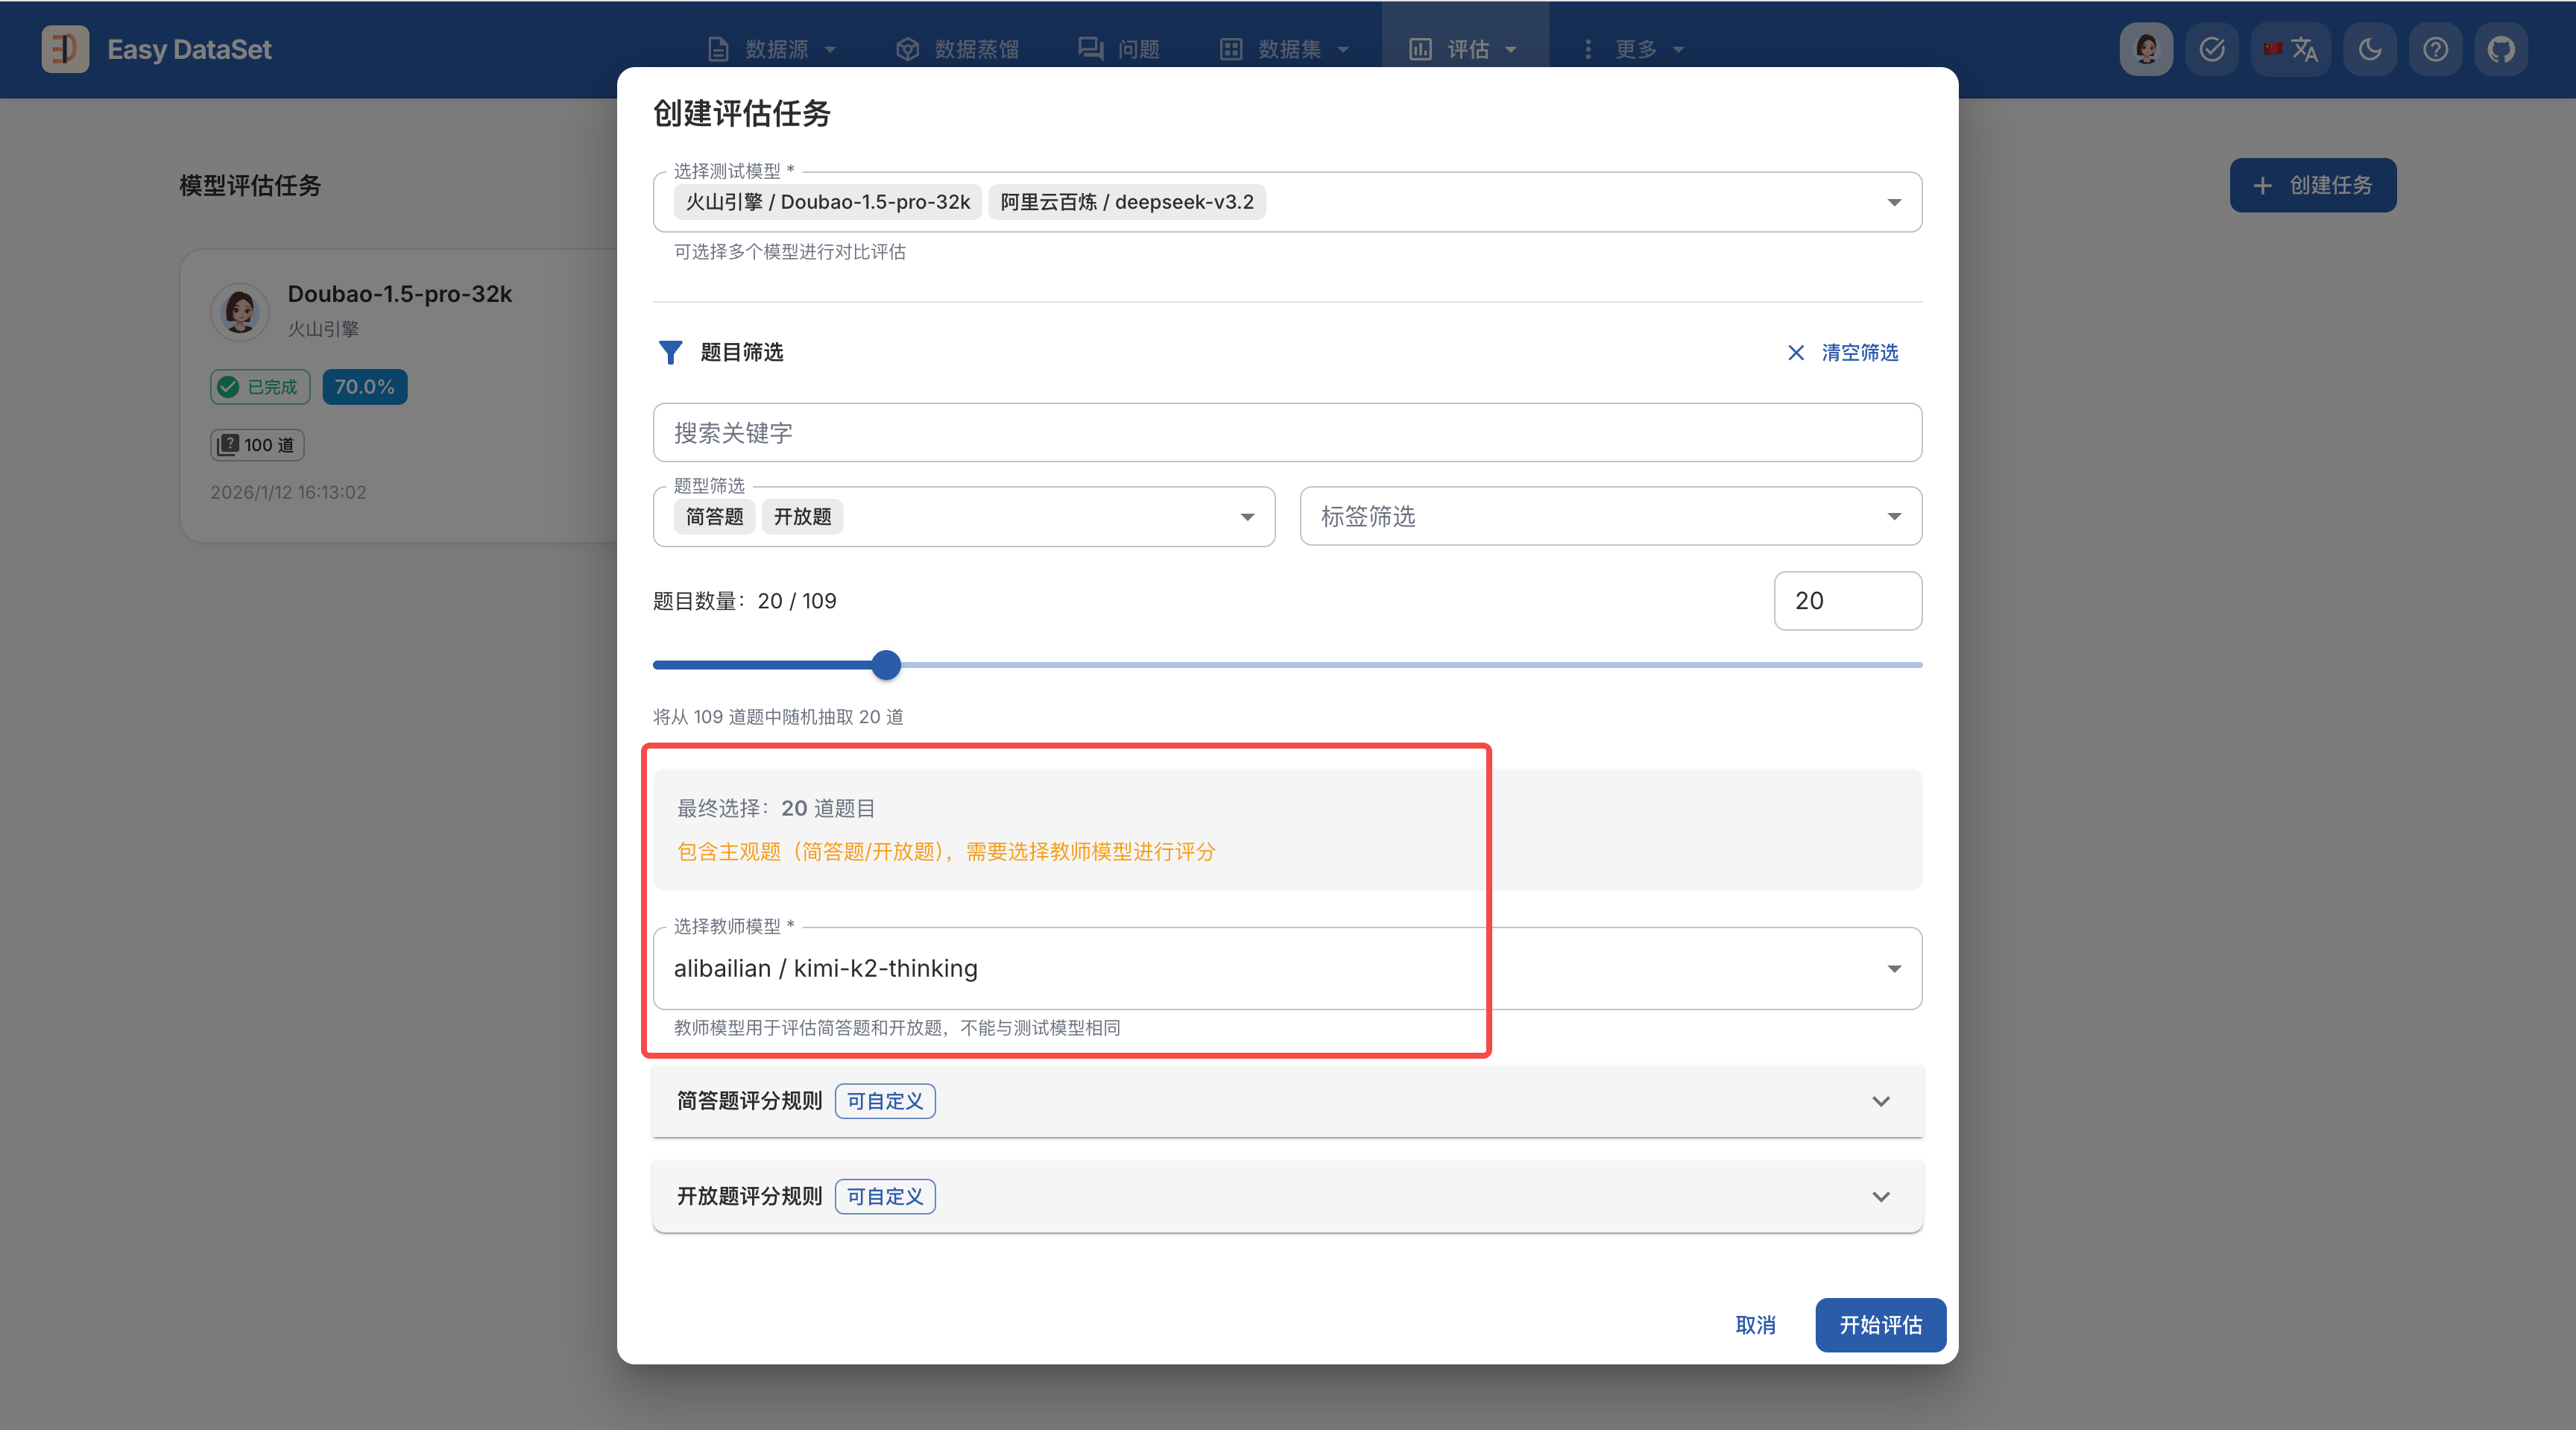Image resolution: width=2576 pixels, height=1430 pixels.
Task: Open the 选择测试模型 dropdown arrow
Action: 1893,202
